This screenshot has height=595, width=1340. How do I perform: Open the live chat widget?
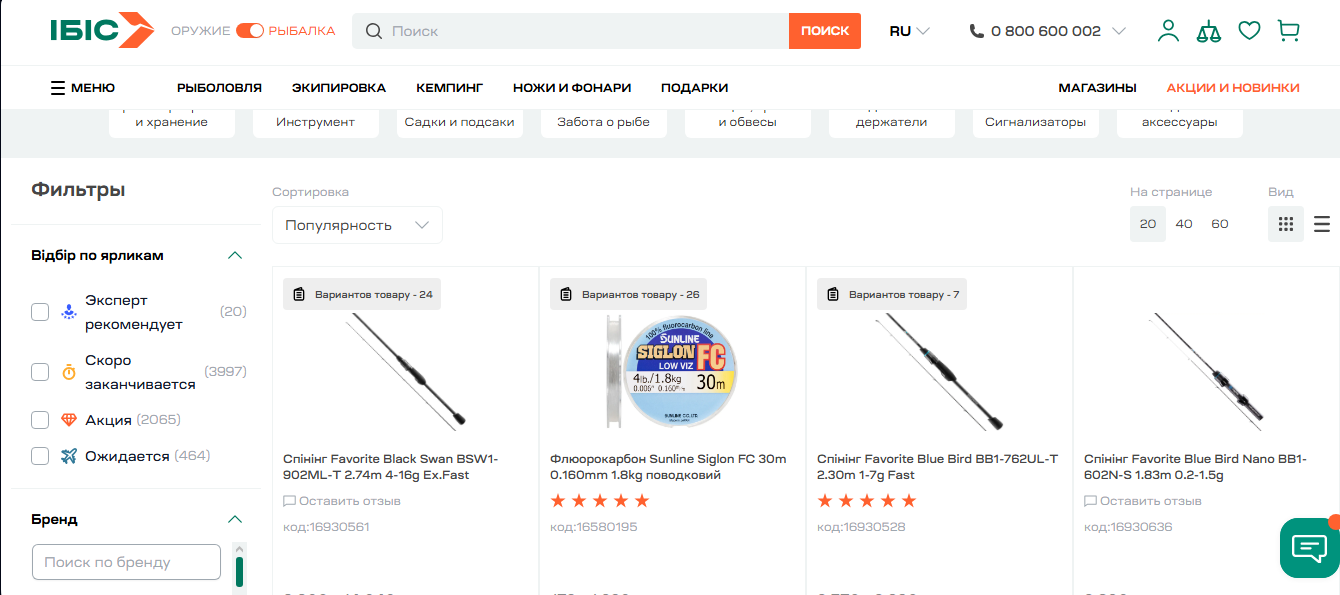tap(1309, 547)
